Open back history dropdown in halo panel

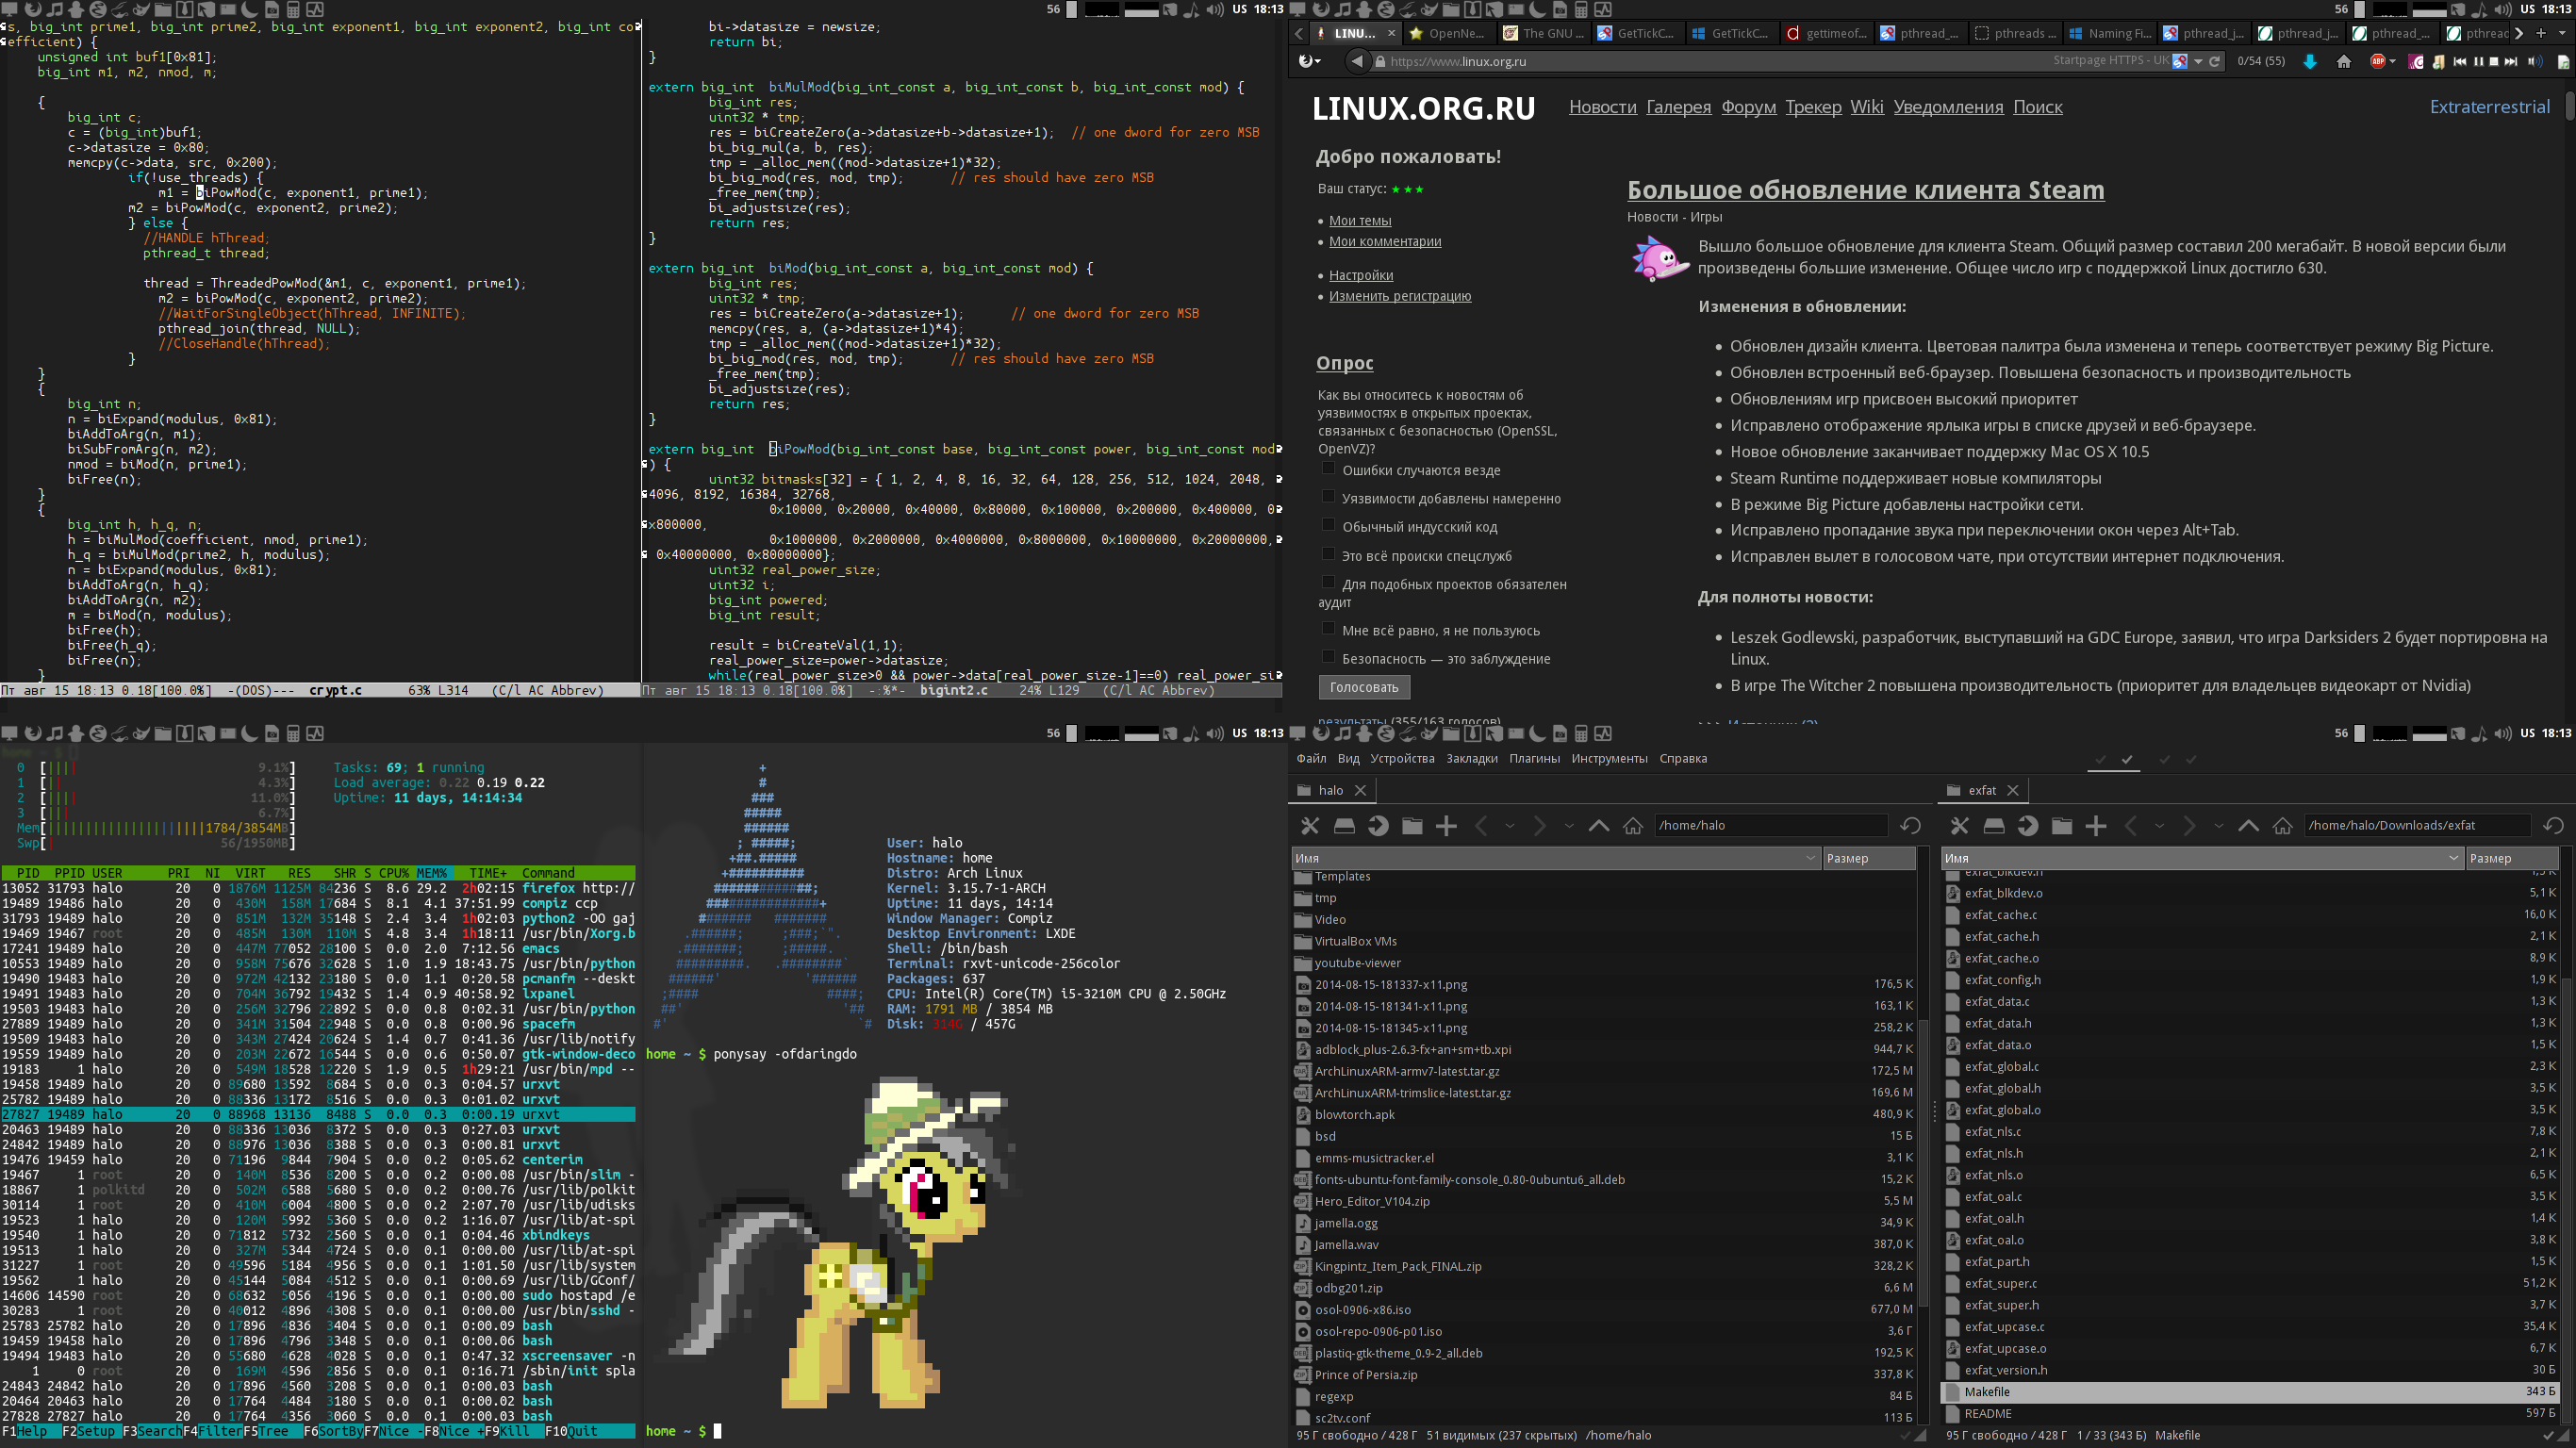click(1510, 825)
